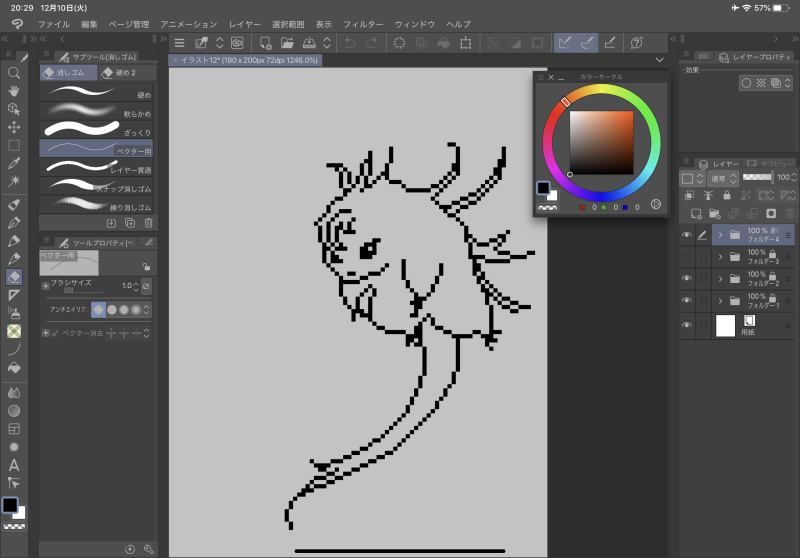This screenshot has width=800, height=558.
Task: Expand フォルダー4 folder chevron
Action: 720,235
